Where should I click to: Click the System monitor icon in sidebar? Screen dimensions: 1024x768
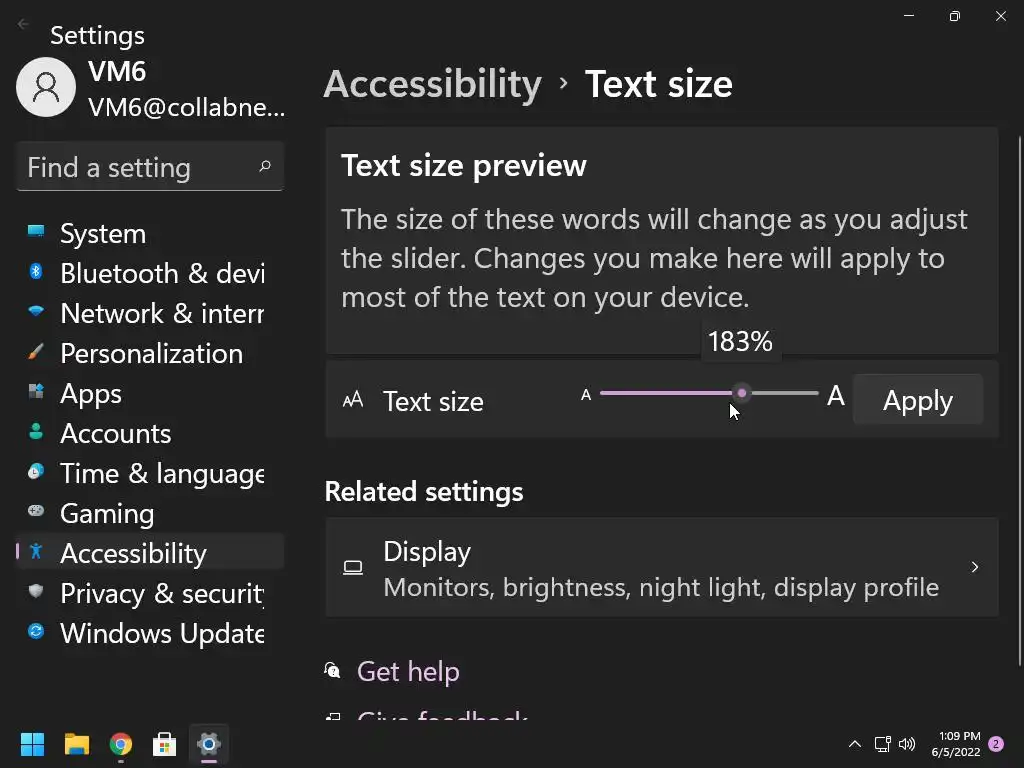click(36, 231)
